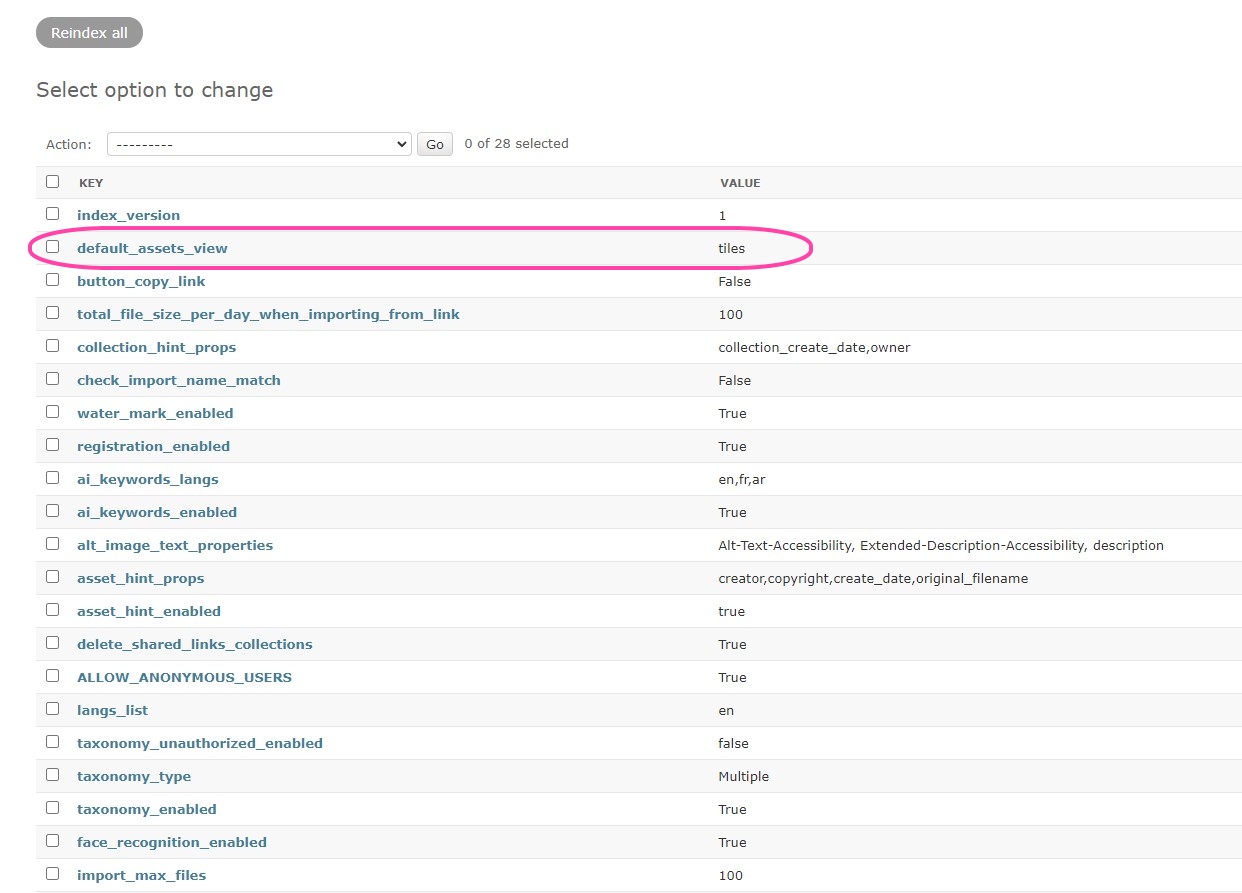Check the delete_shared_links_collections row checkbox
The width and height of the screenshot is (1242, 893).
click(52, 643)
